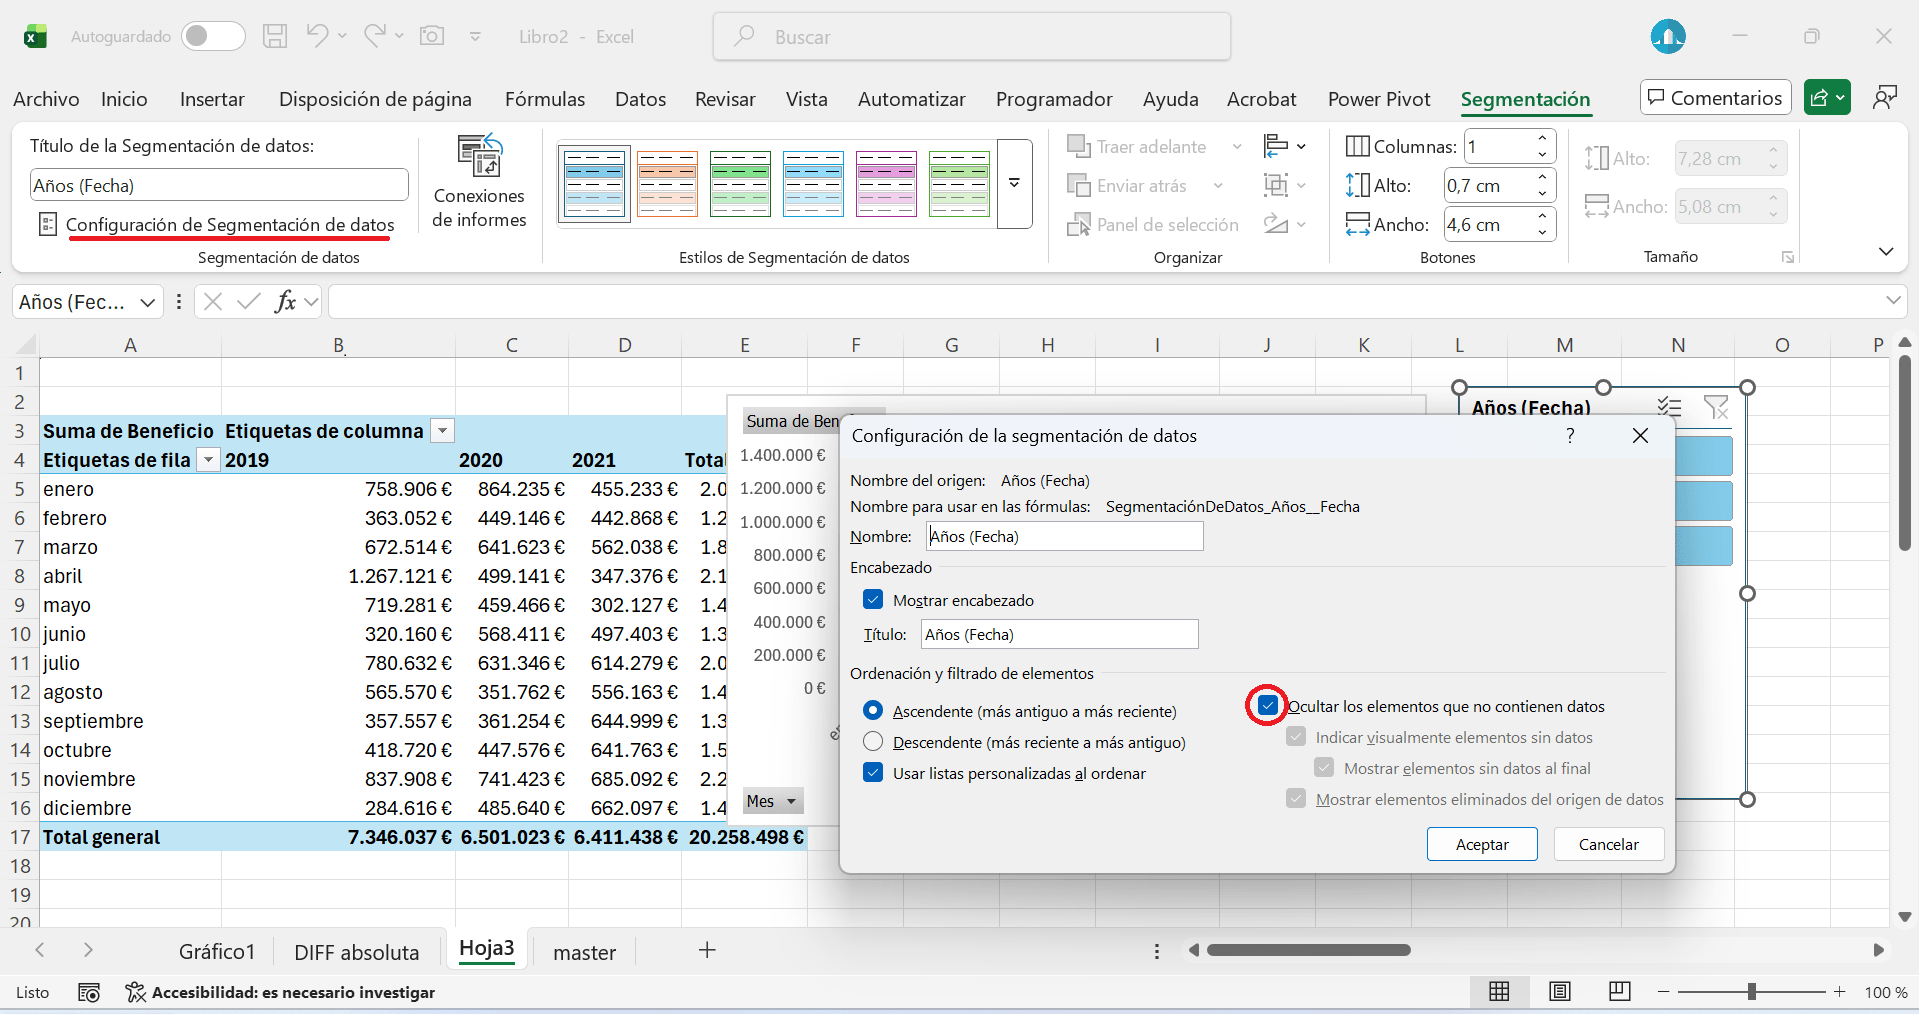This screenshot has height=1014, width=1919.
Task: Toggle the Autoguardado switch
Action: (x=213, y=37)
